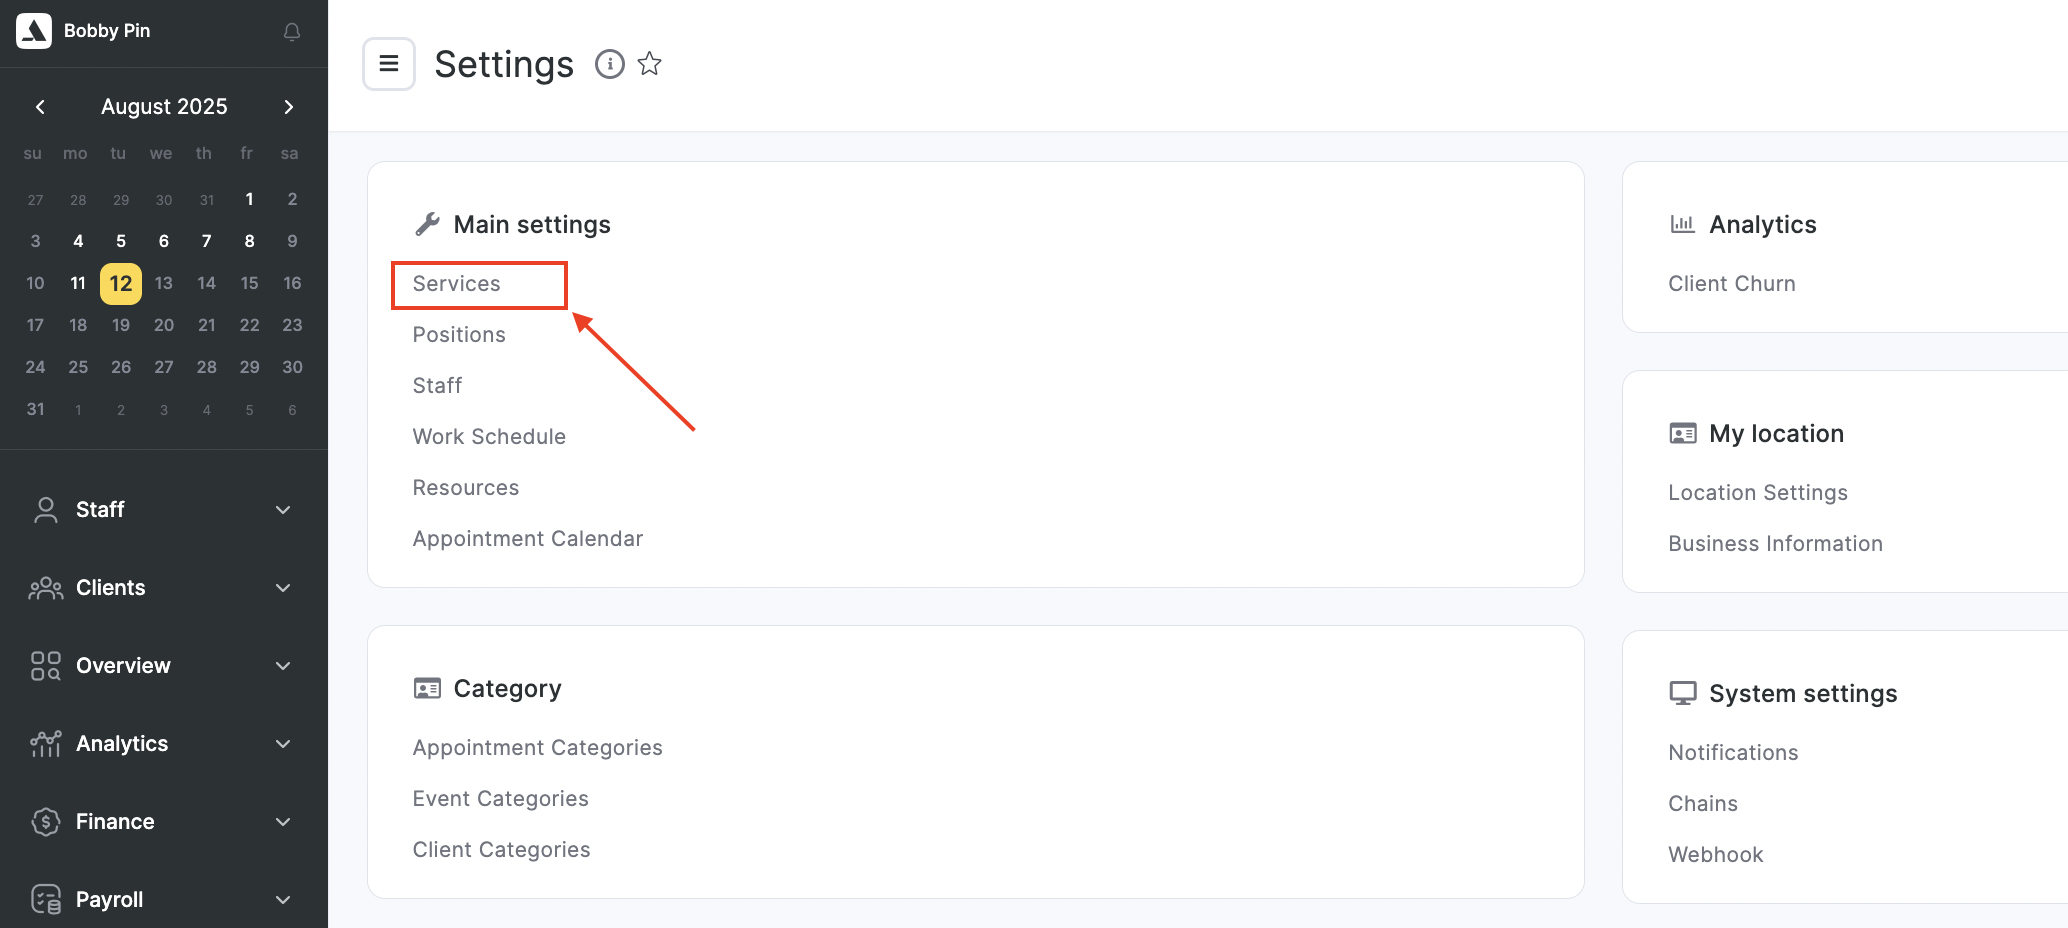
Task: Open the Services settings link
Action: pos(457,284)
